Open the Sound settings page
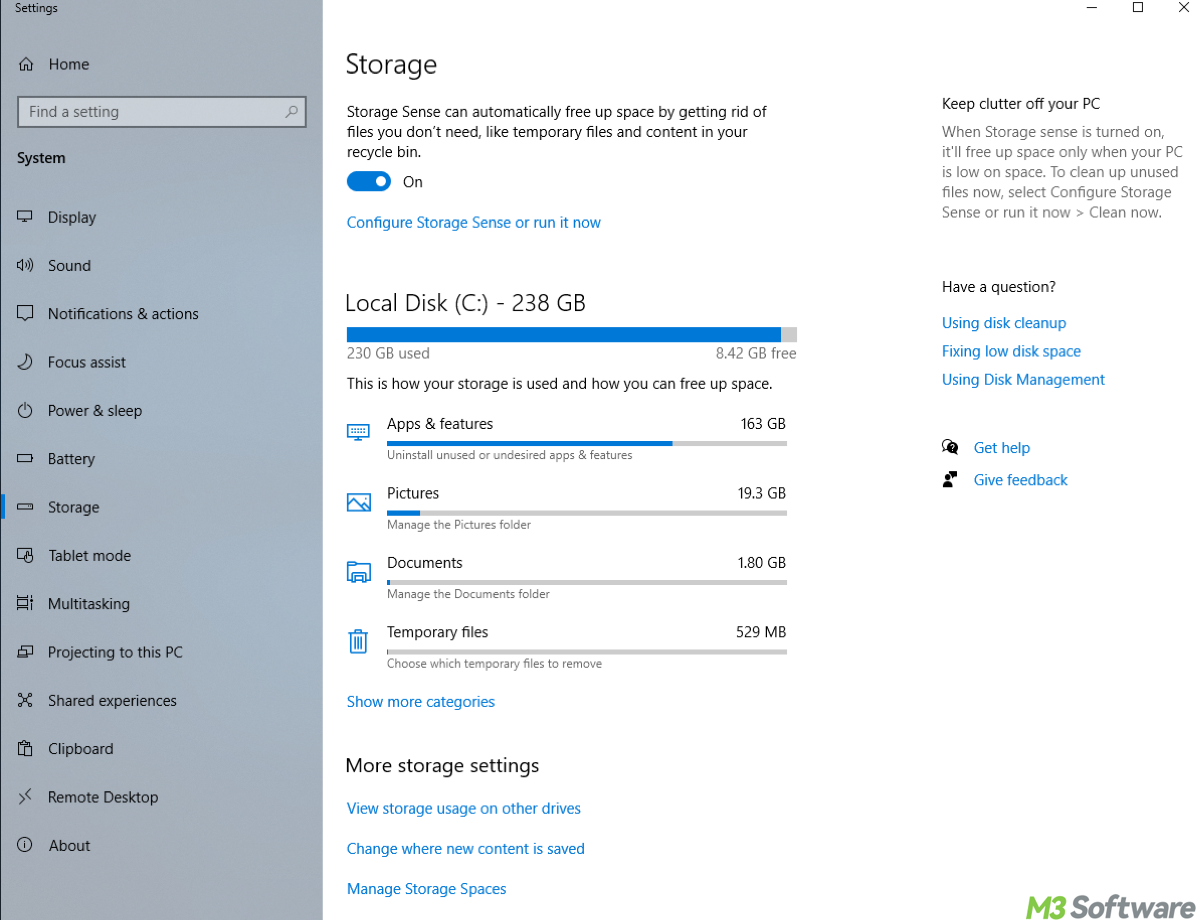Screen dimensions: 1200x920 pyautogui.click(x=69, y=265)
